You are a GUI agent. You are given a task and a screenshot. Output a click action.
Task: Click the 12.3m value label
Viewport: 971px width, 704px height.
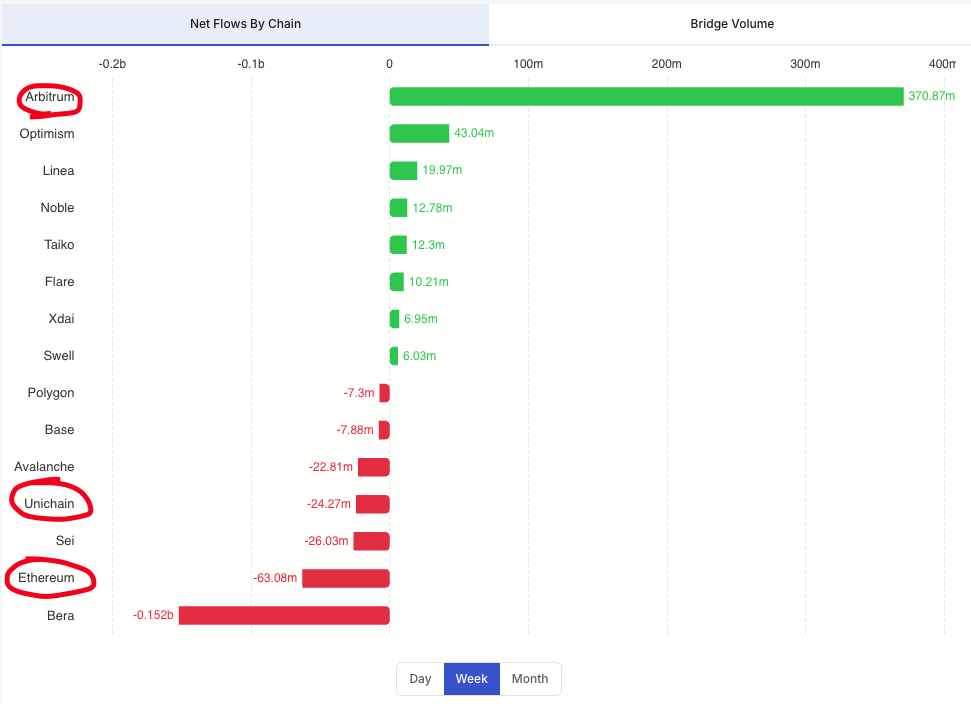[x=429, y=245]
